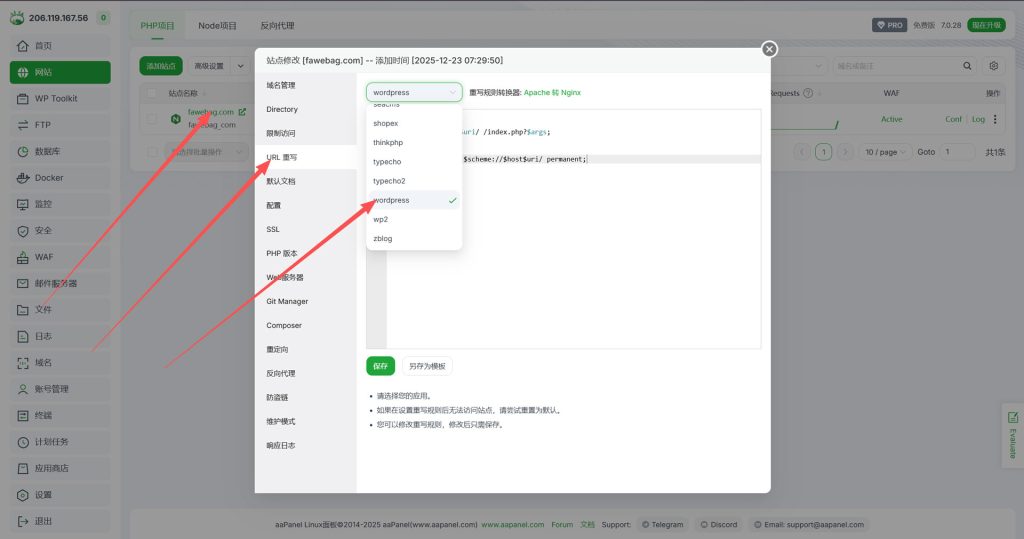This screenshot has height=539, width=1024.
Task: Open WP Toolkit from the sidebar
Action: click(x=23, y=98)
